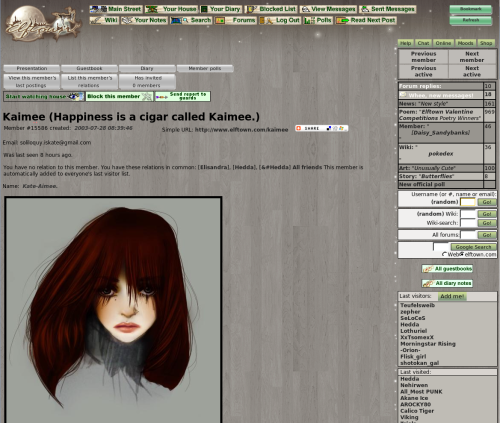
Task: Click the random Wiki input field
Action: pyautogui.click(x=468, y=214)
